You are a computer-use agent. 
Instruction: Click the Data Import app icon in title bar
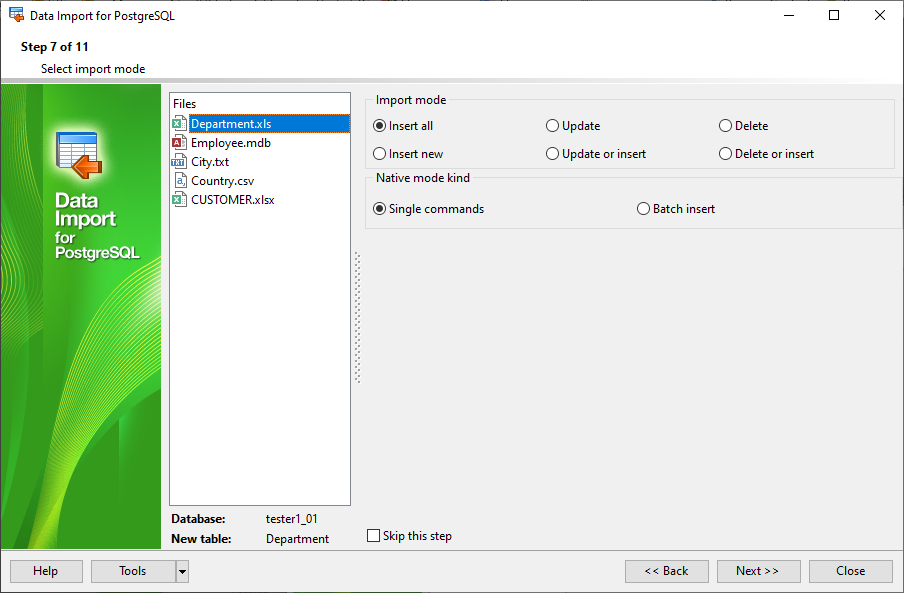[17, 15]
